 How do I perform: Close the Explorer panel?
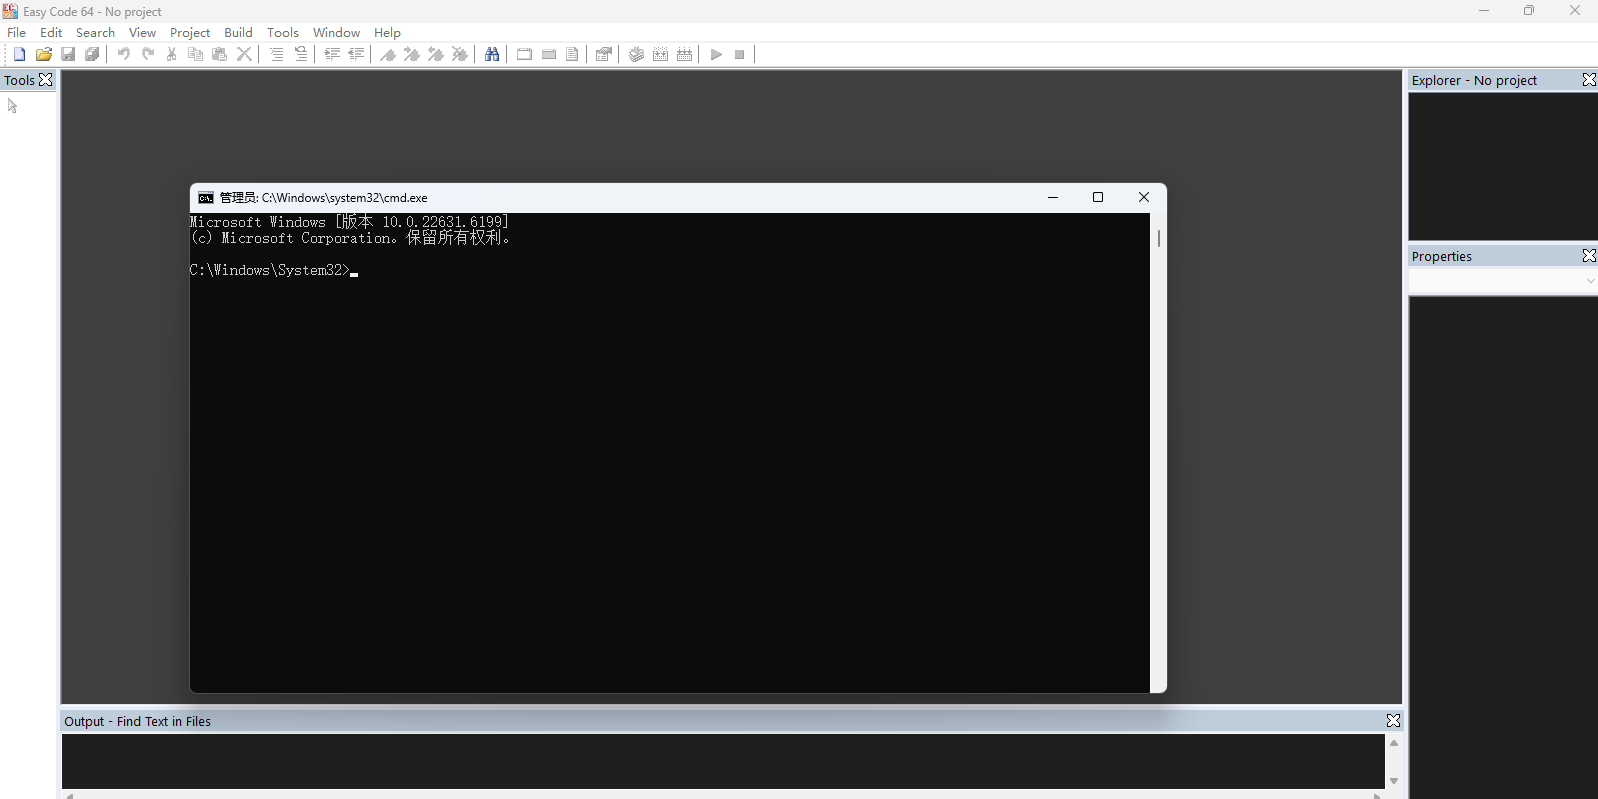click(1589, 80)
